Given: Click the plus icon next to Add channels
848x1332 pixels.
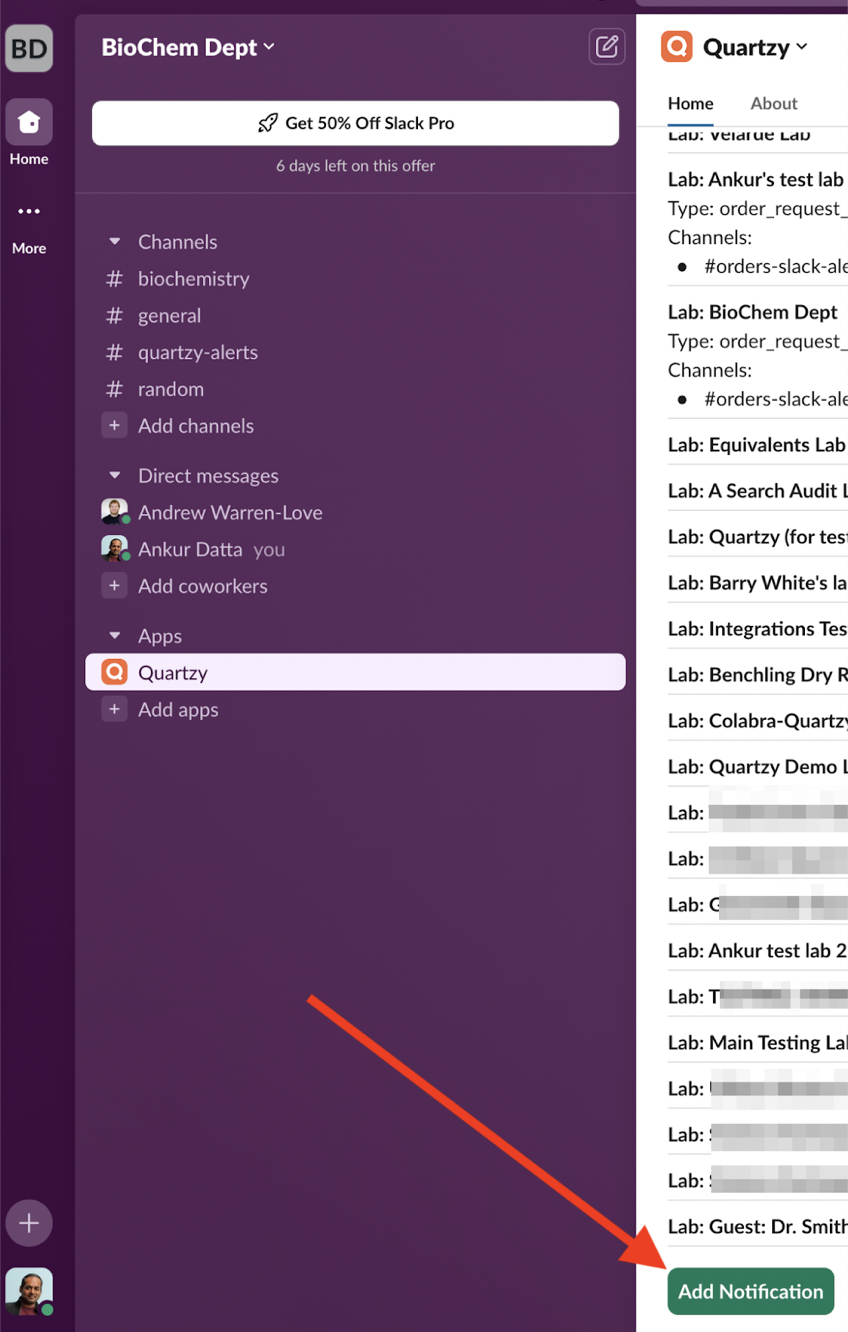Looking at the screenshot, I should (x=115, y=426).
